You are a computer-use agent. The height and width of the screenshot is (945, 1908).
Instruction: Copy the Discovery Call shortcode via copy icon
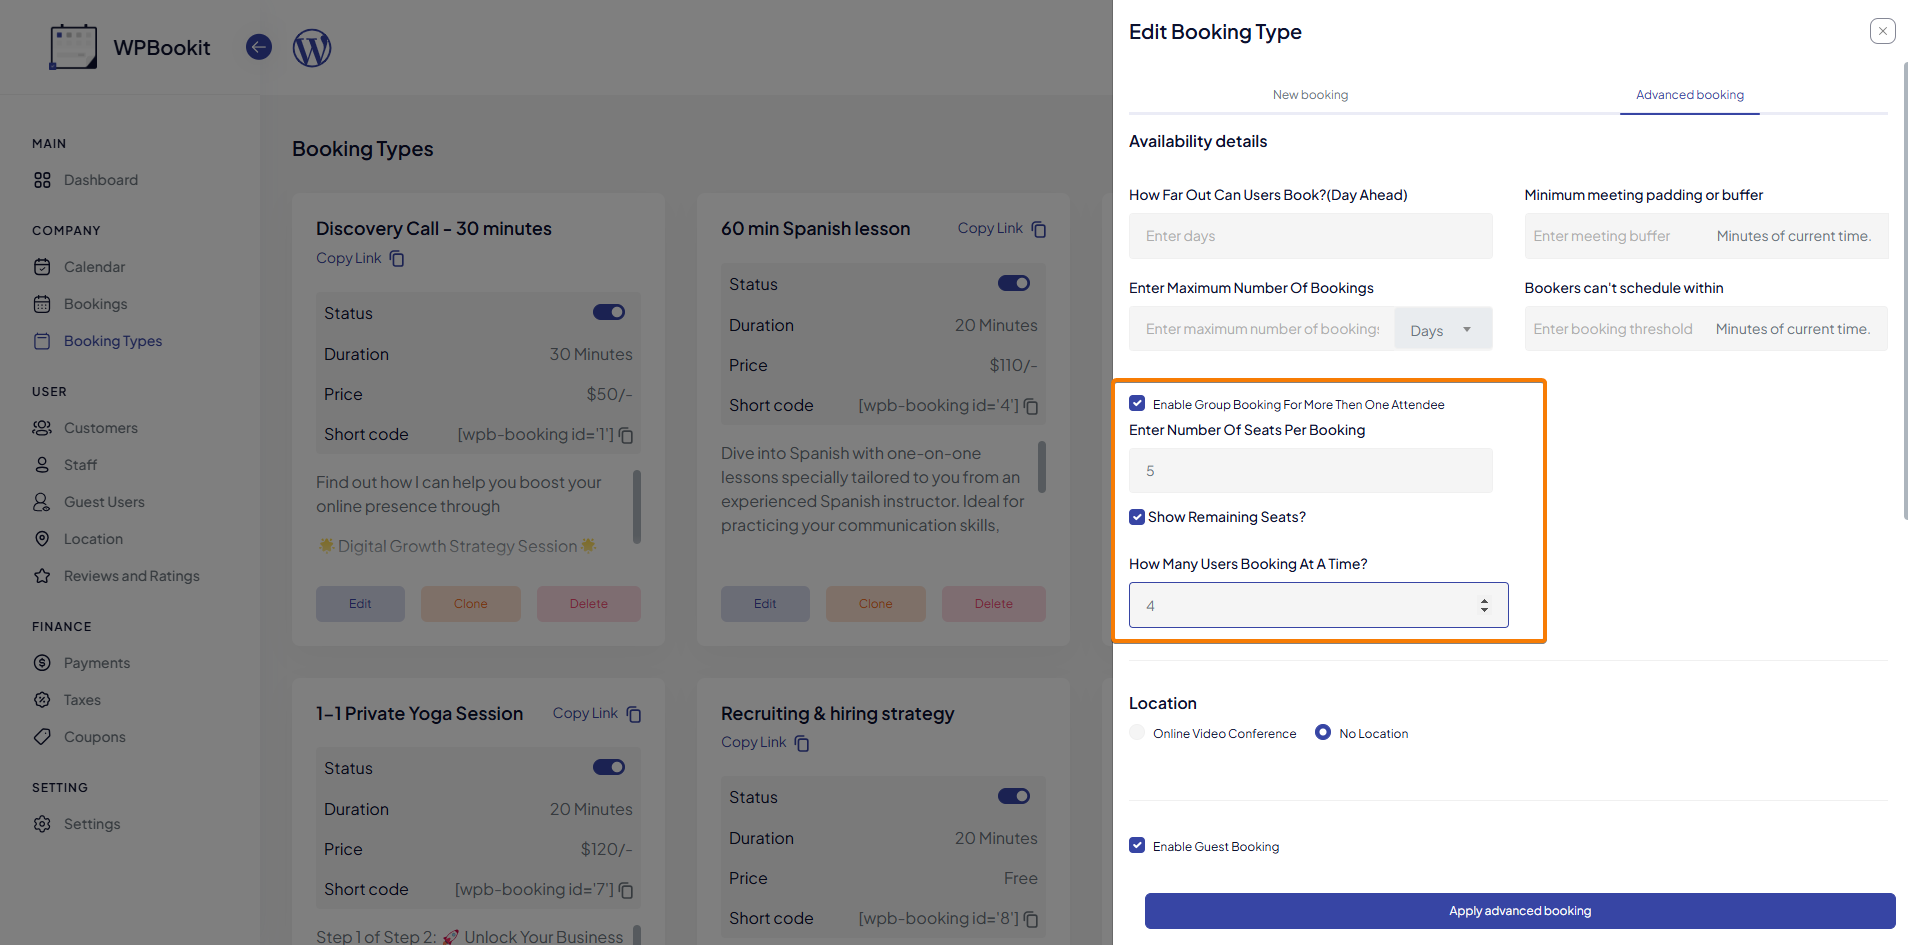(x=626, y=435)
